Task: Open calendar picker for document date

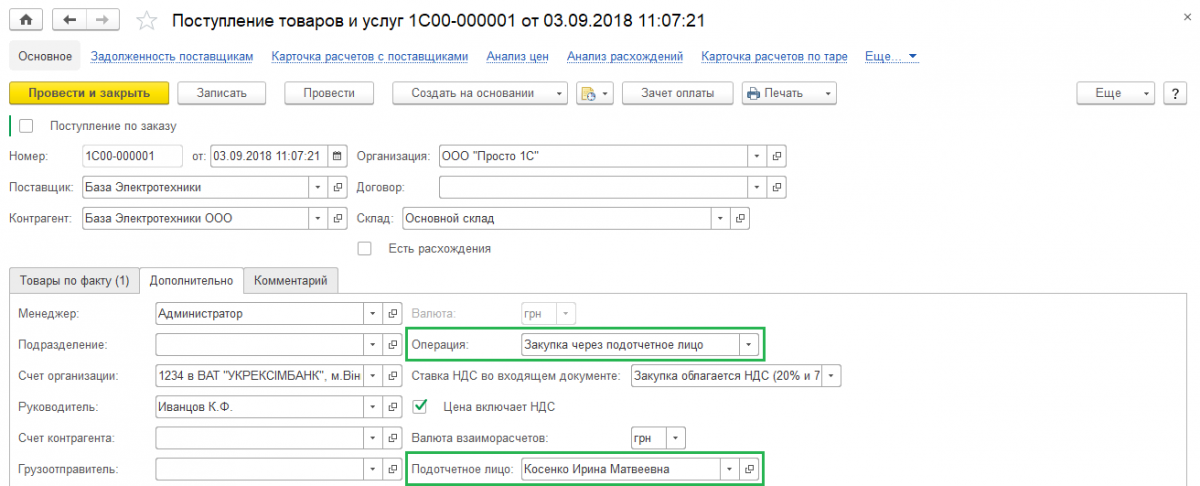Action: pyautogui.click(x=337, y=156)
